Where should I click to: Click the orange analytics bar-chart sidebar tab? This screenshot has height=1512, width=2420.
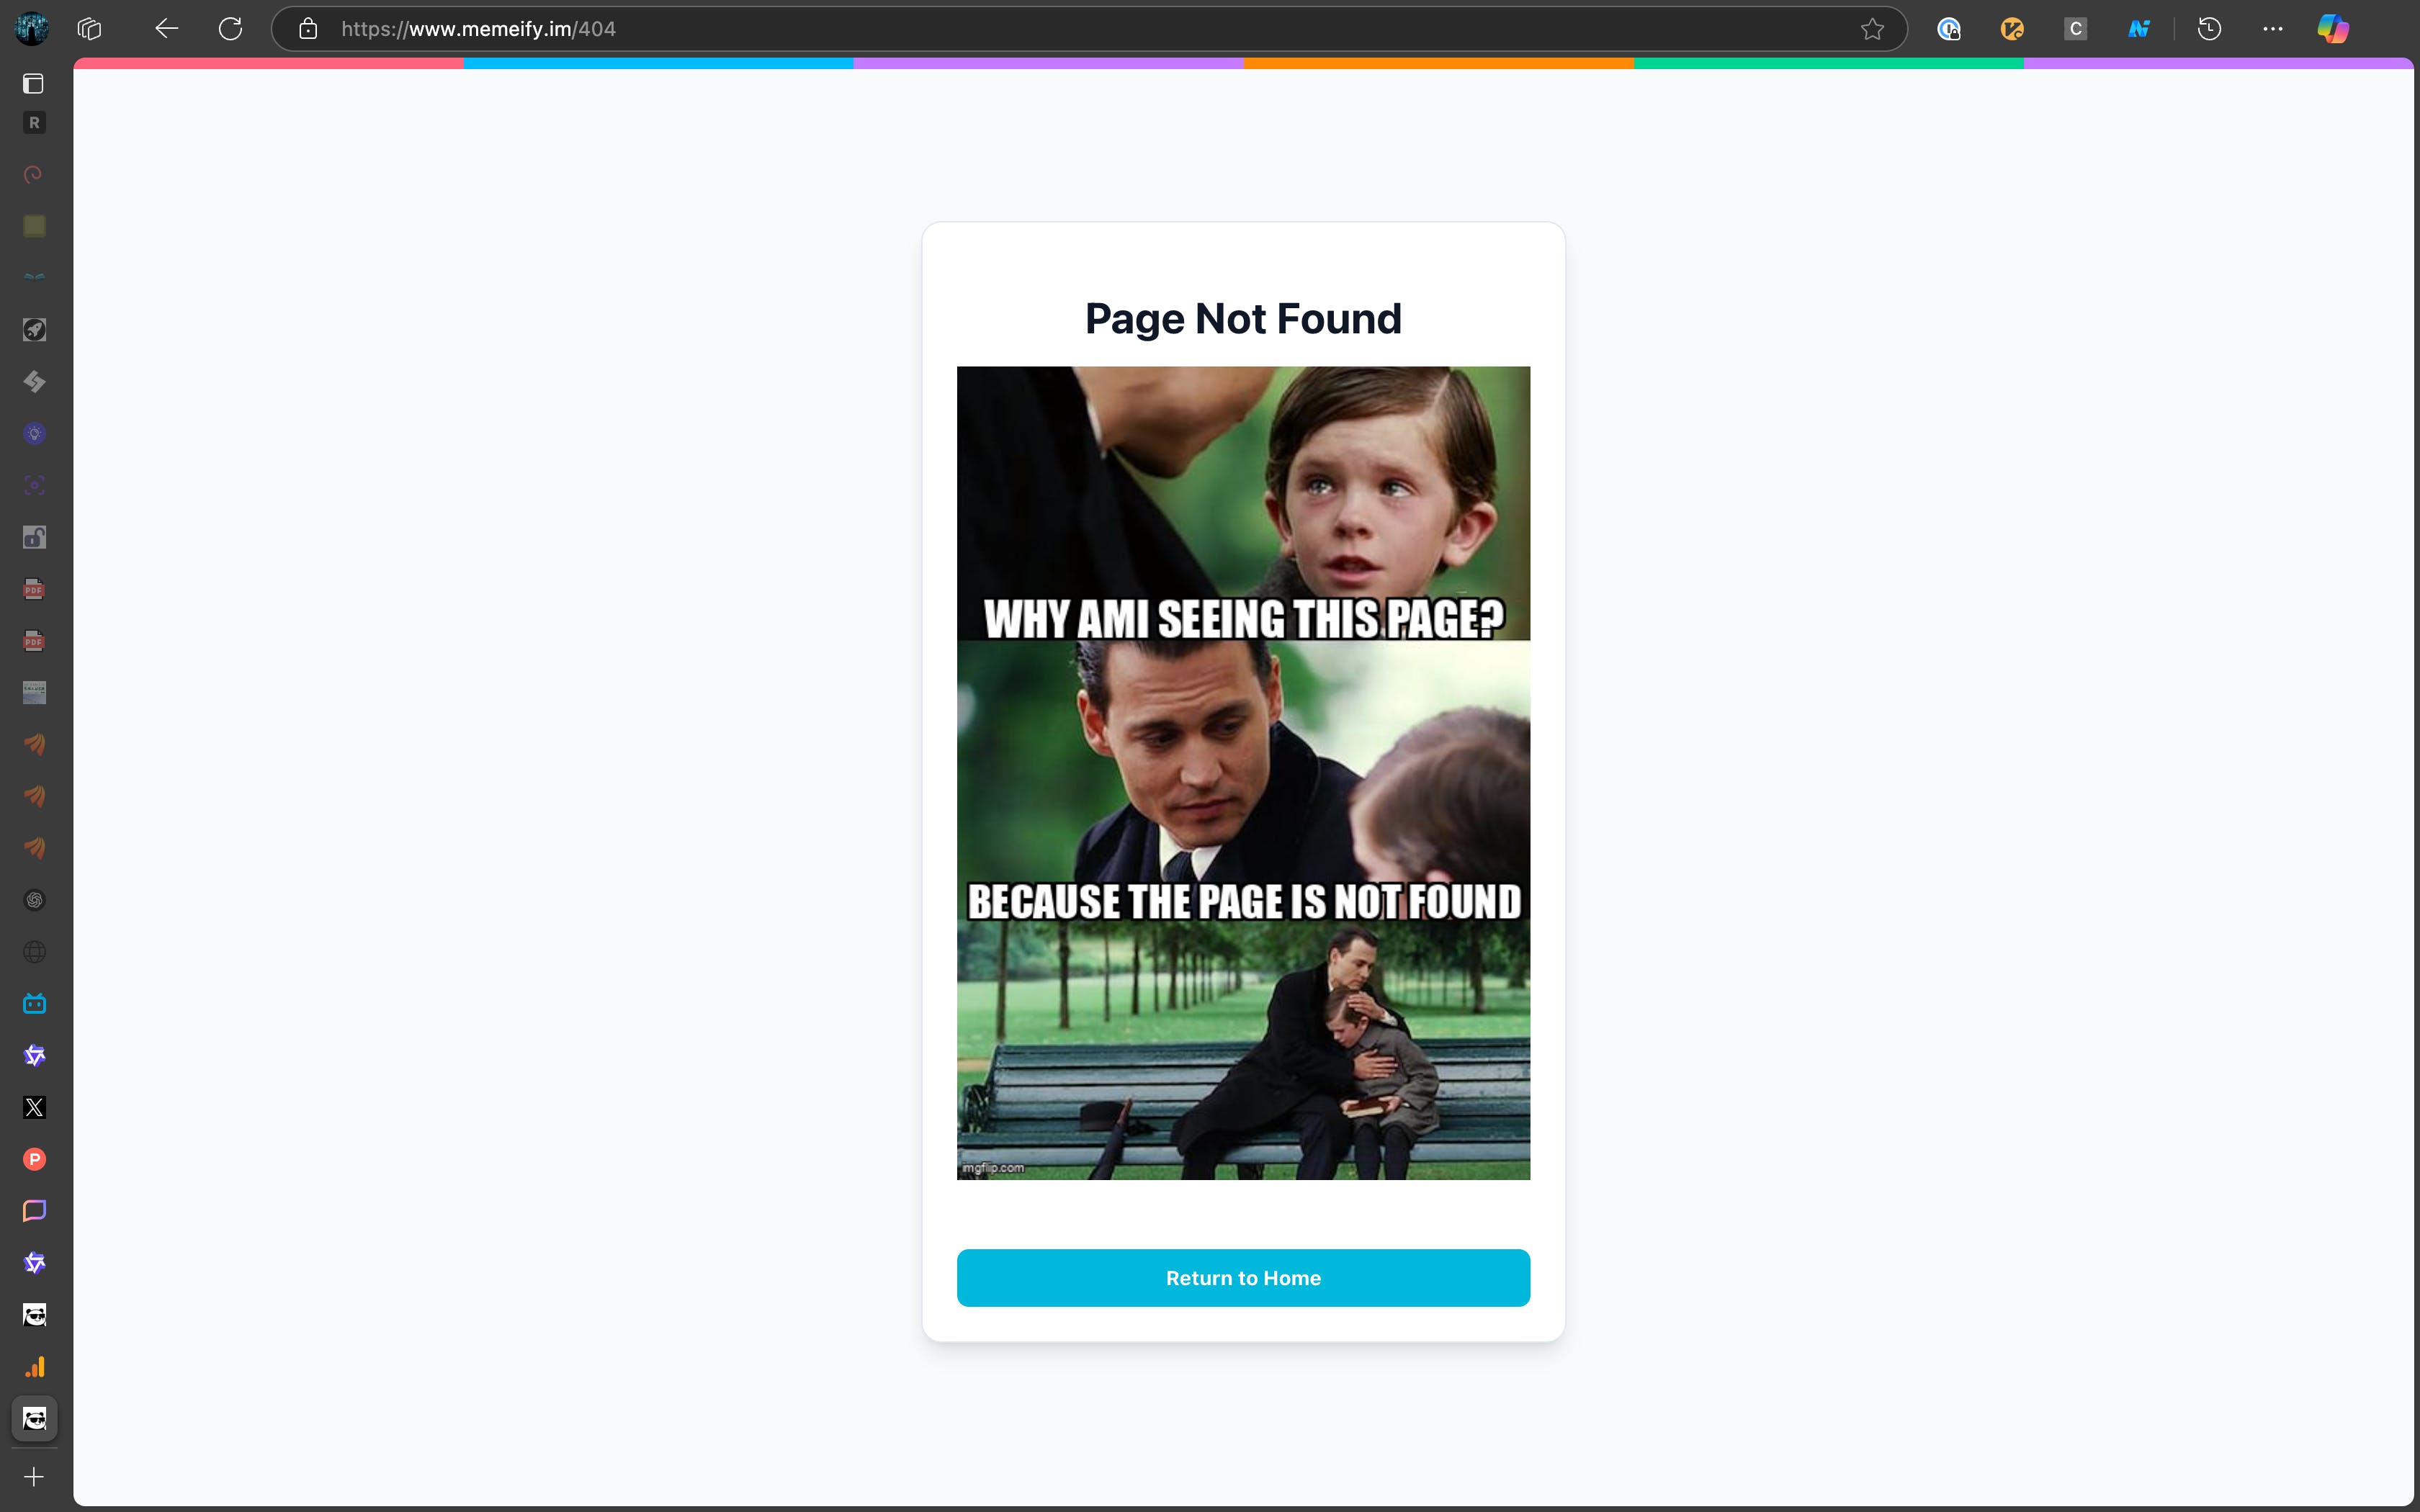34,1367
